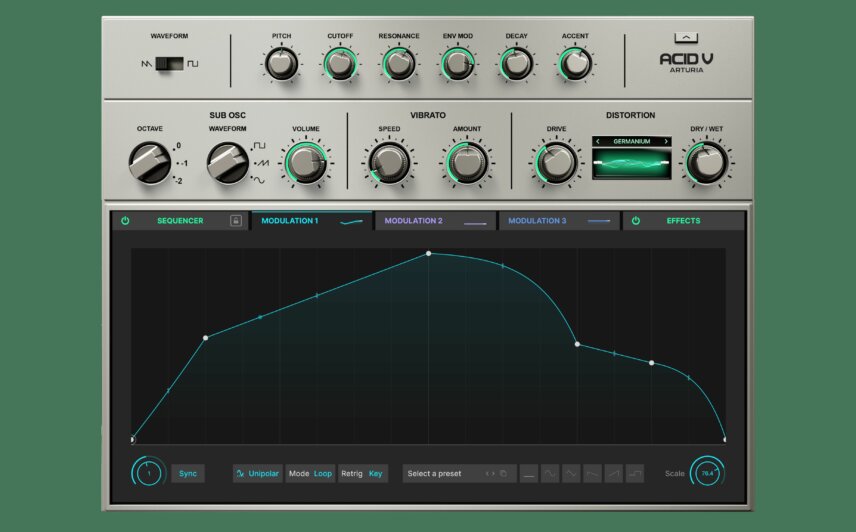Open the Mode Loop dropdown
856x532 pixels.
(x=310, y=474)
